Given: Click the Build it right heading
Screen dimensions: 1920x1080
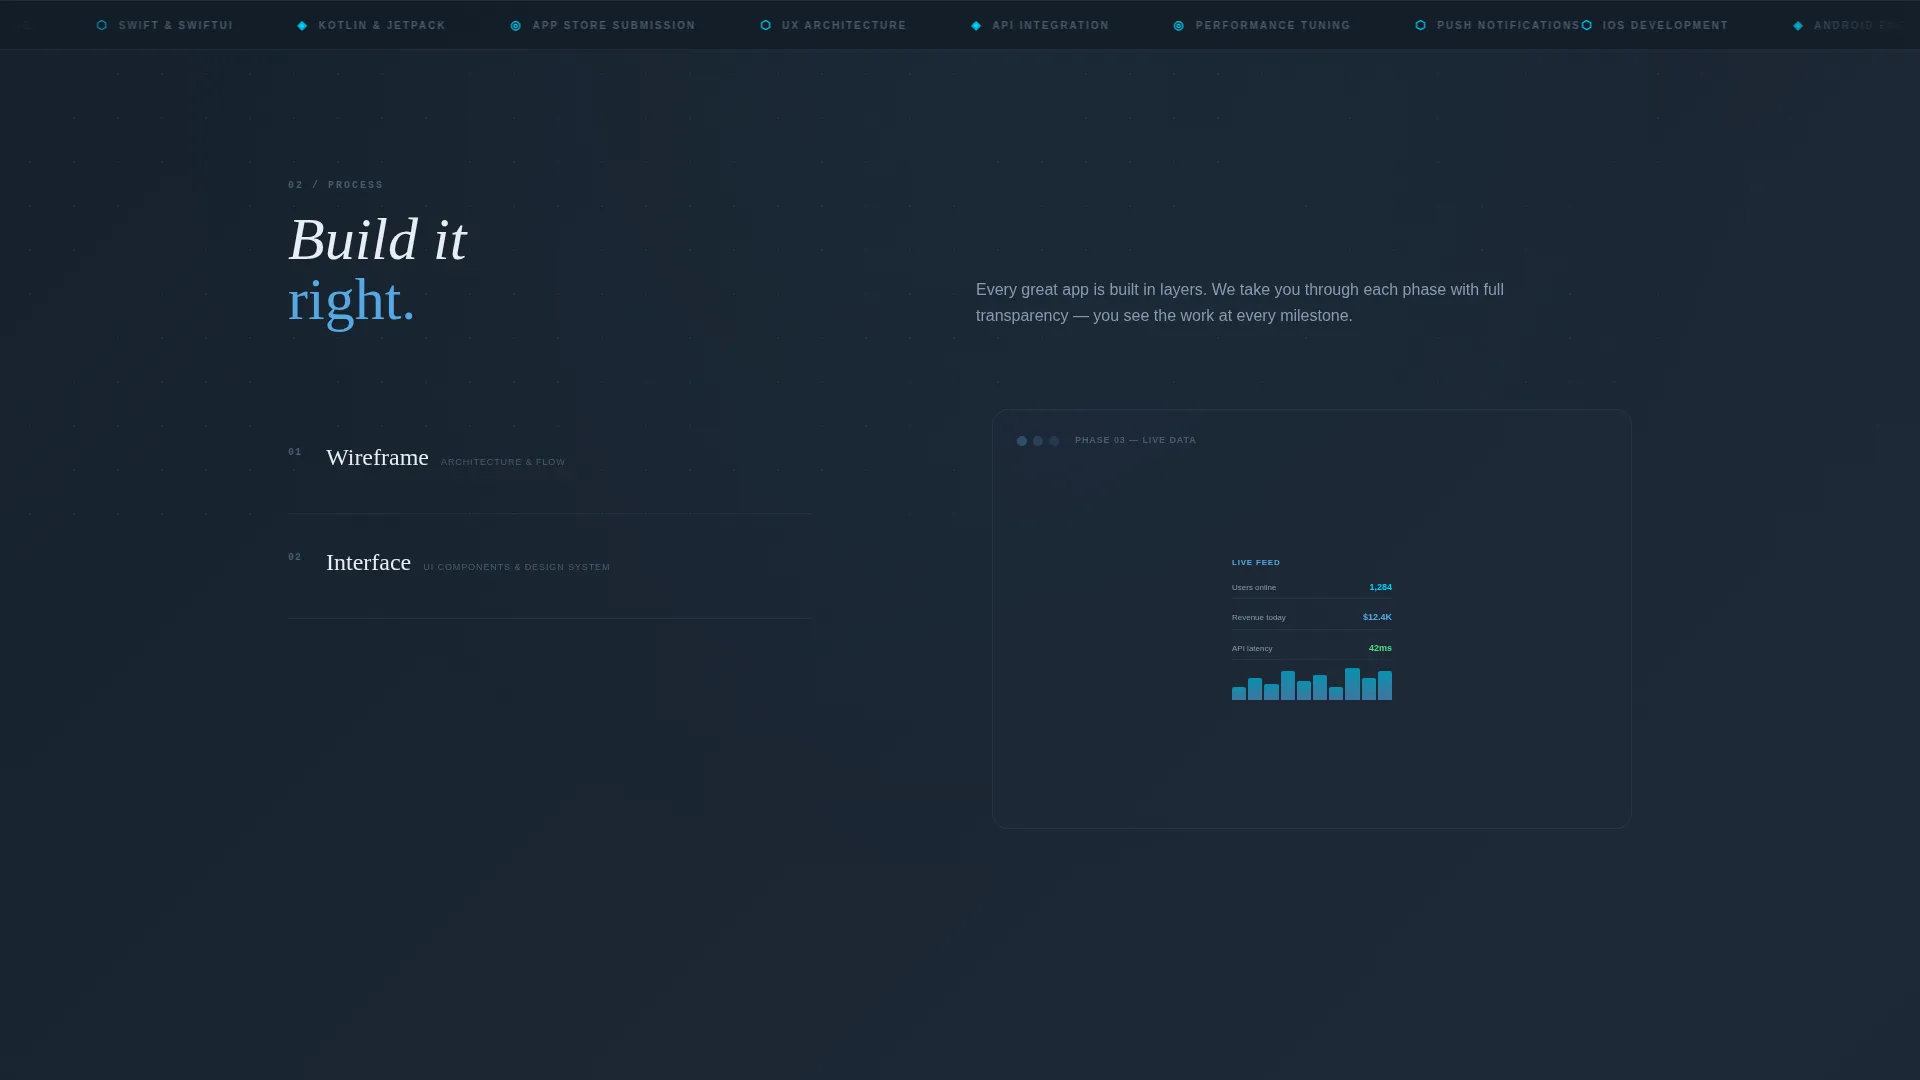Looking at the screenshot, I should 378,270.
